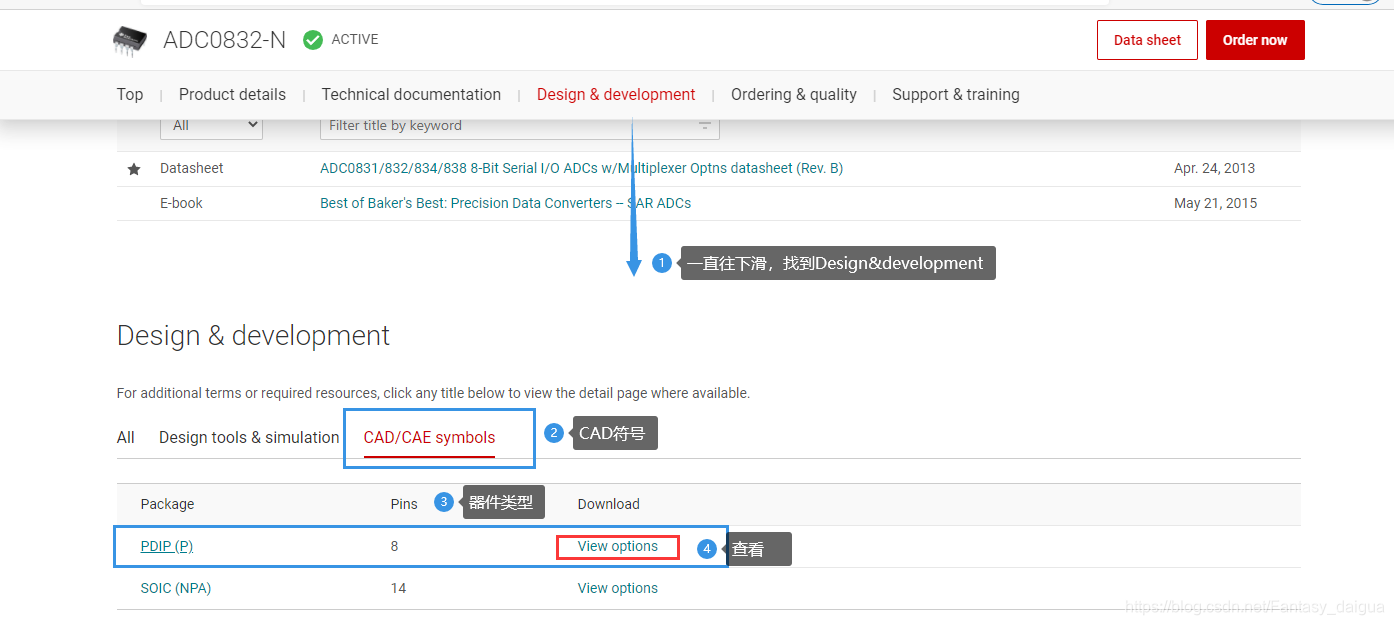Select the CAD/CAE symbols tab

coord(429,437)
